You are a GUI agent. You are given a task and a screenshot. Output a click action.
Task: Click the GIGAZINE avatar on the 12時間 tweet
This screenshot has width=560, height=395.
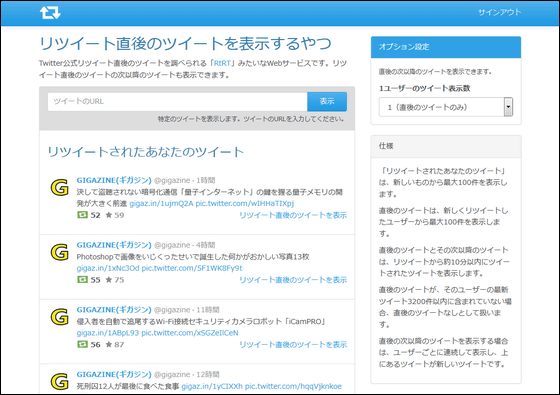pos(60,381)
